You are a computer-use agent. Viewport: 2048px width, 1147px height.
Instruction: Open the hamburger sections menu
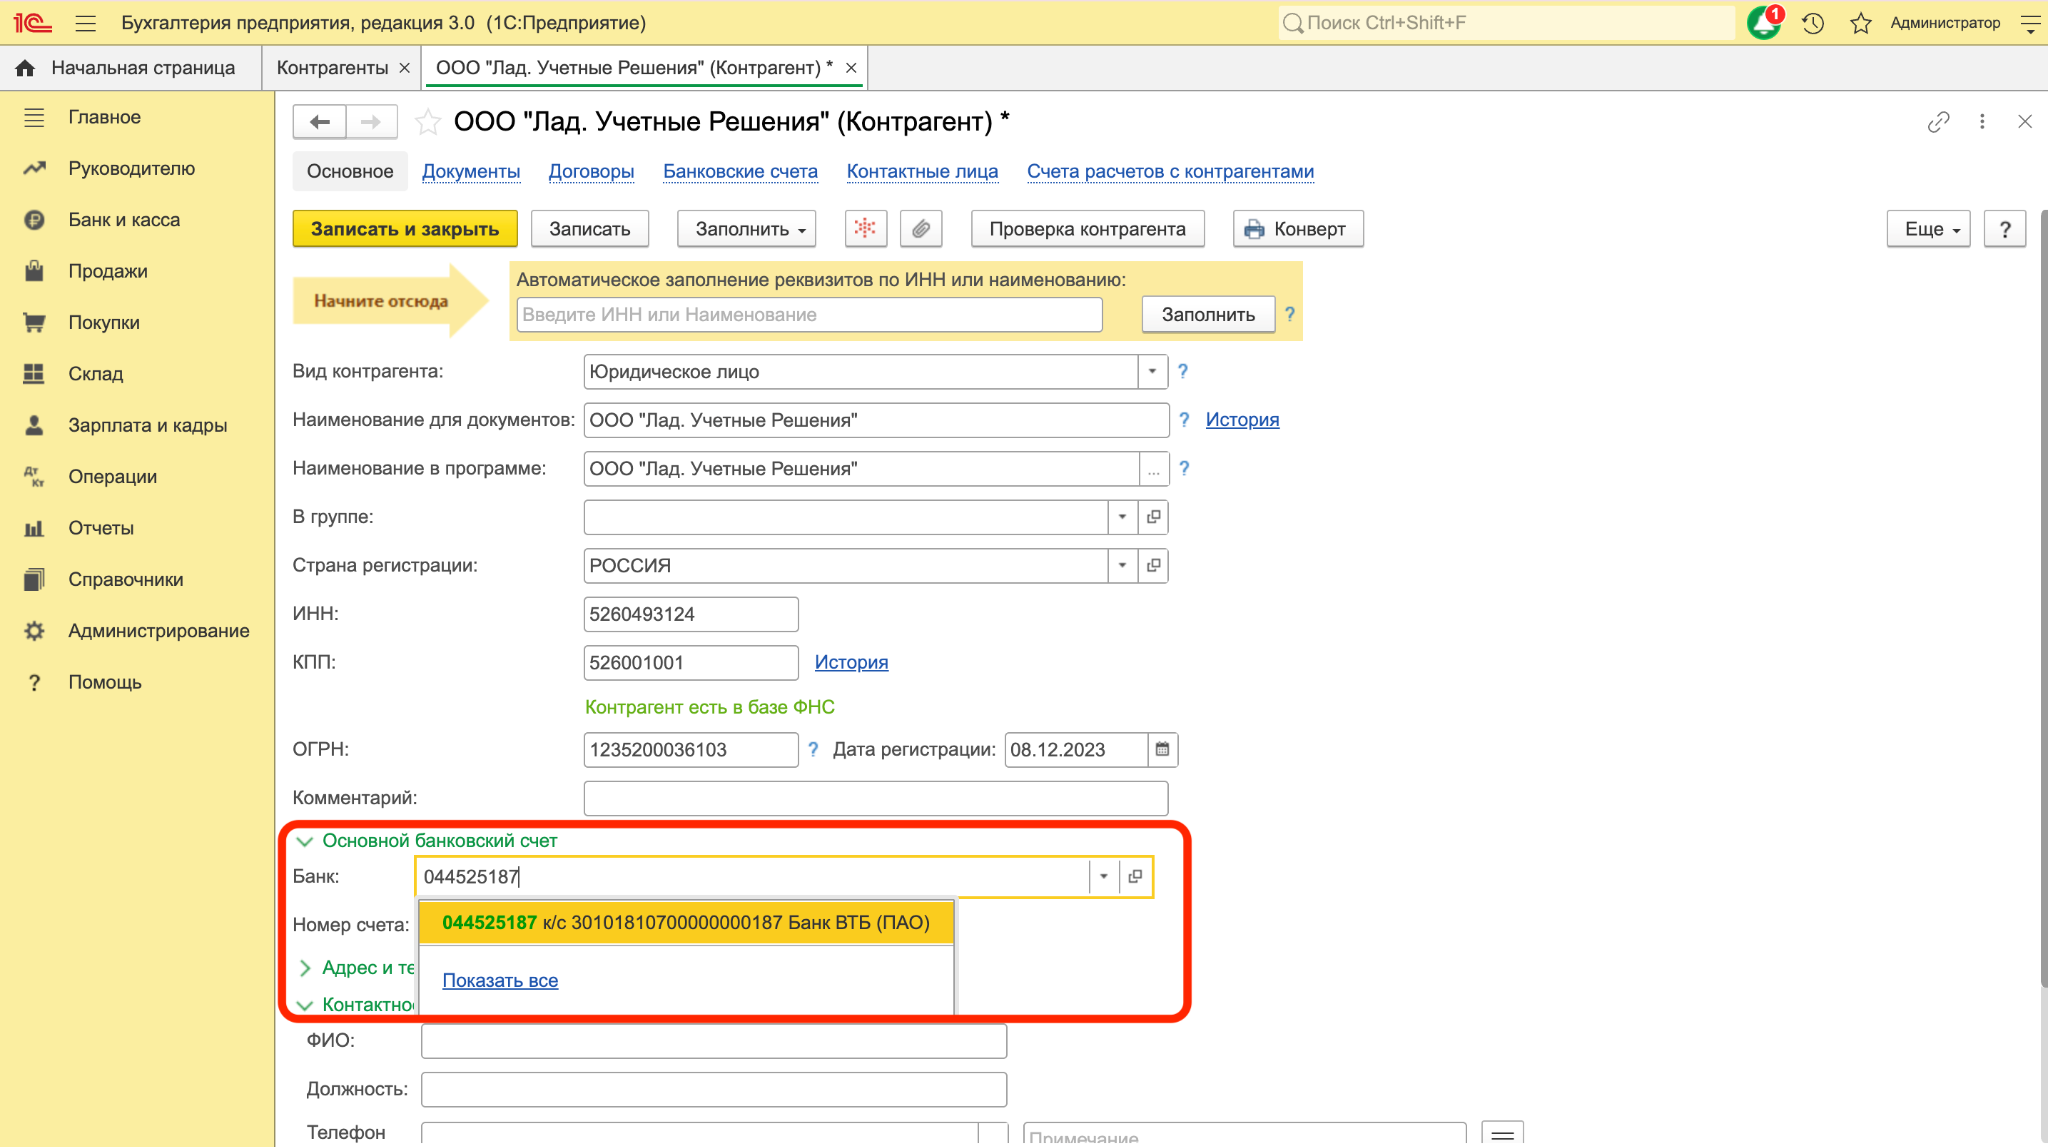86,22
